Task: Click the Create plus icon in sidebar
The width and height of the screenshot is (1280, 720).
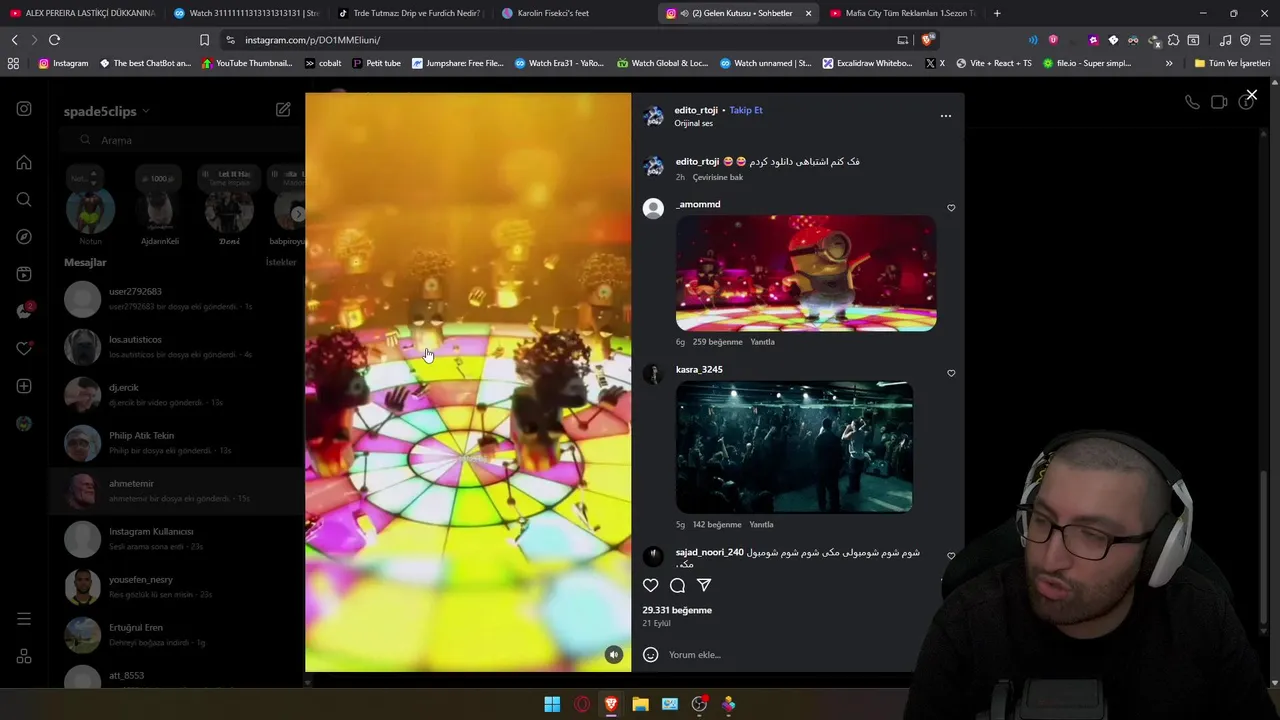Action: coord(24,386)
